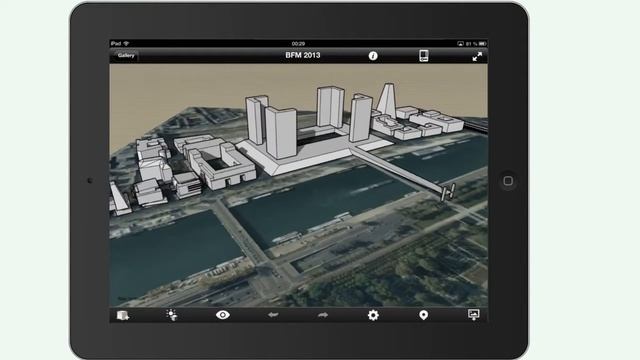Tap the device view icon in top bar
640x360 pixels.
click(x=424, y=56)
